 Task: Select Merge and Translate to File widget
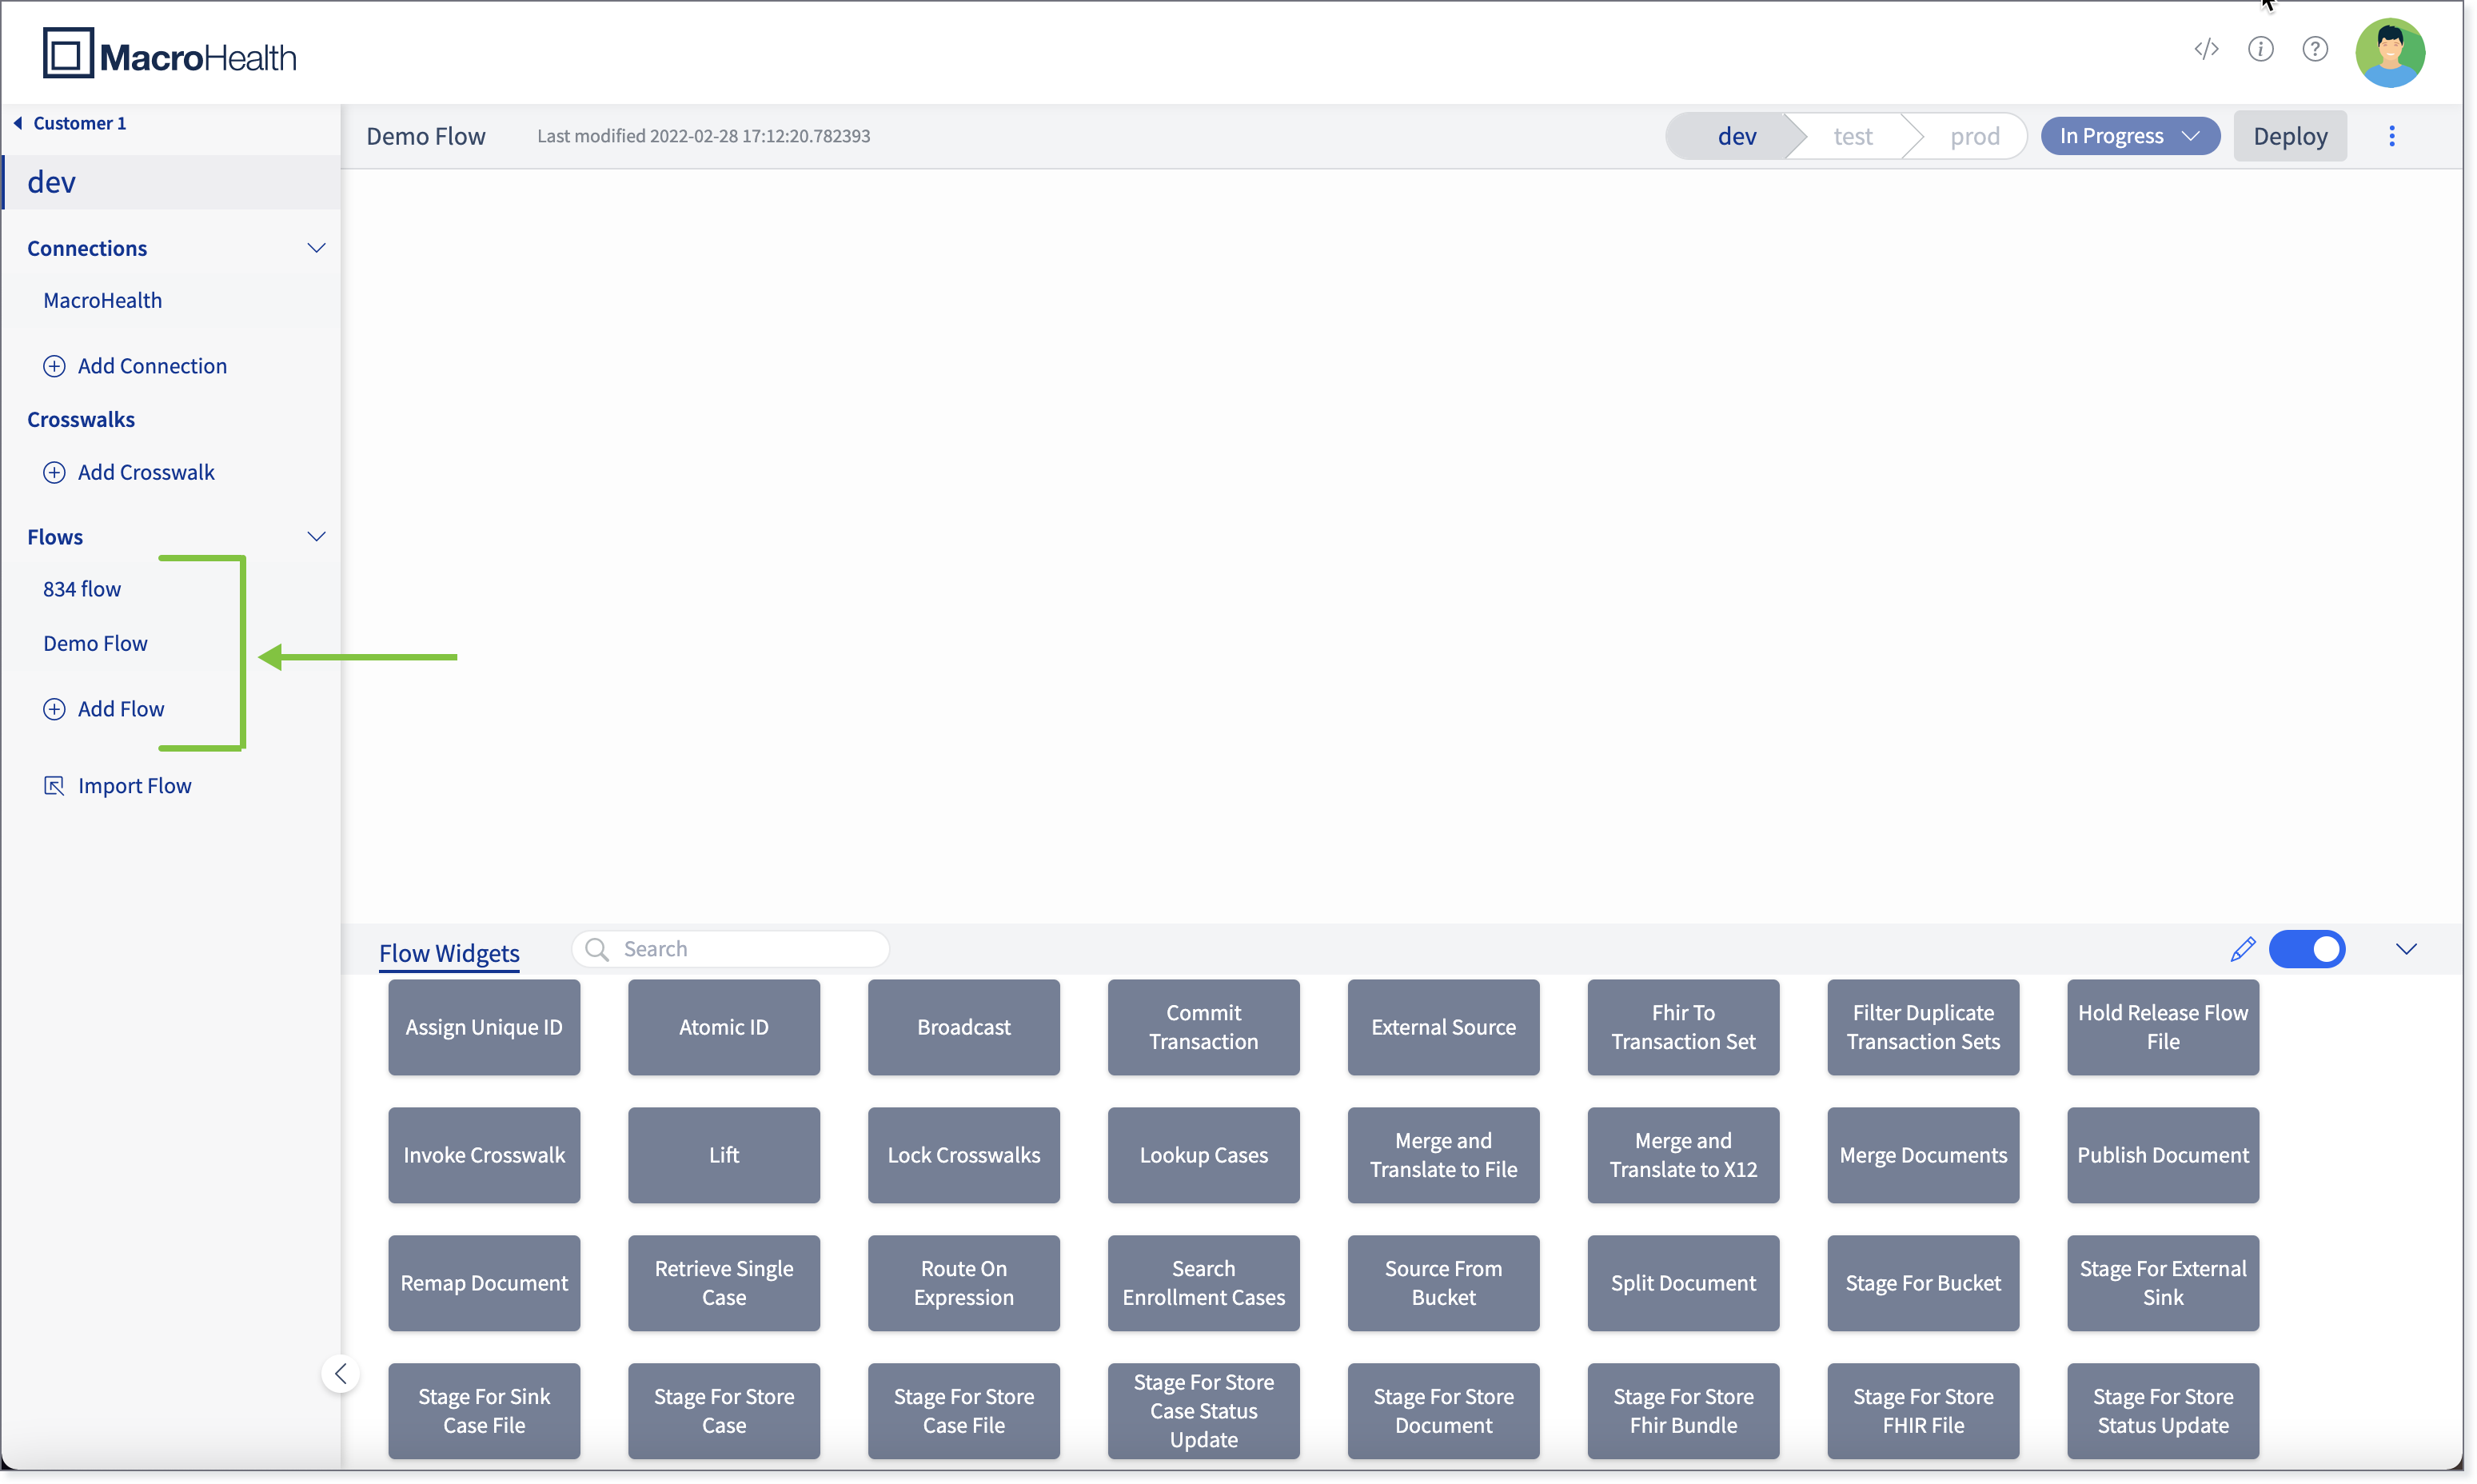pos(1444,1155)
